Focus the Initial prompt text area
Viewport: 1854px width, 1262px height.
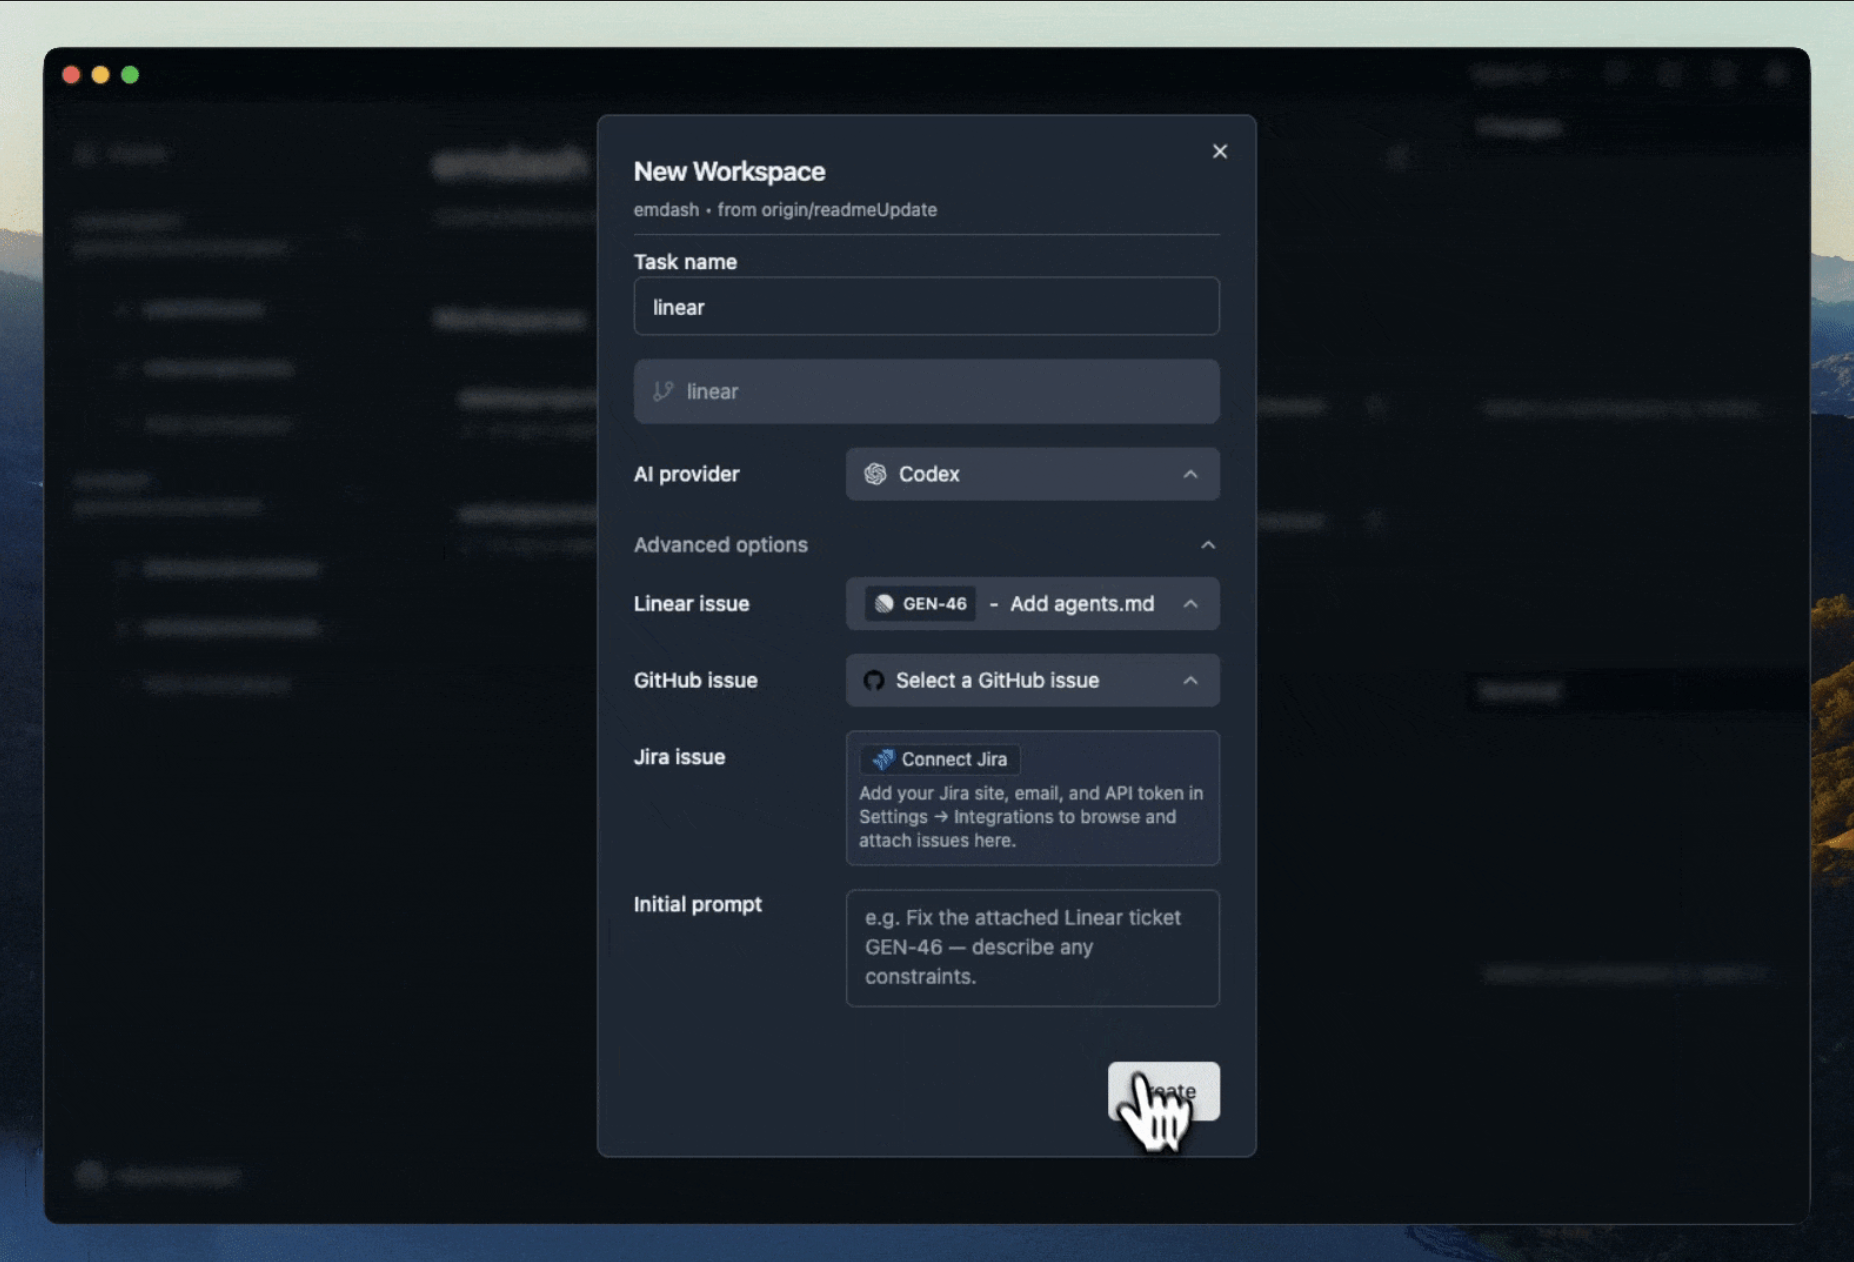click(1031, 947)
